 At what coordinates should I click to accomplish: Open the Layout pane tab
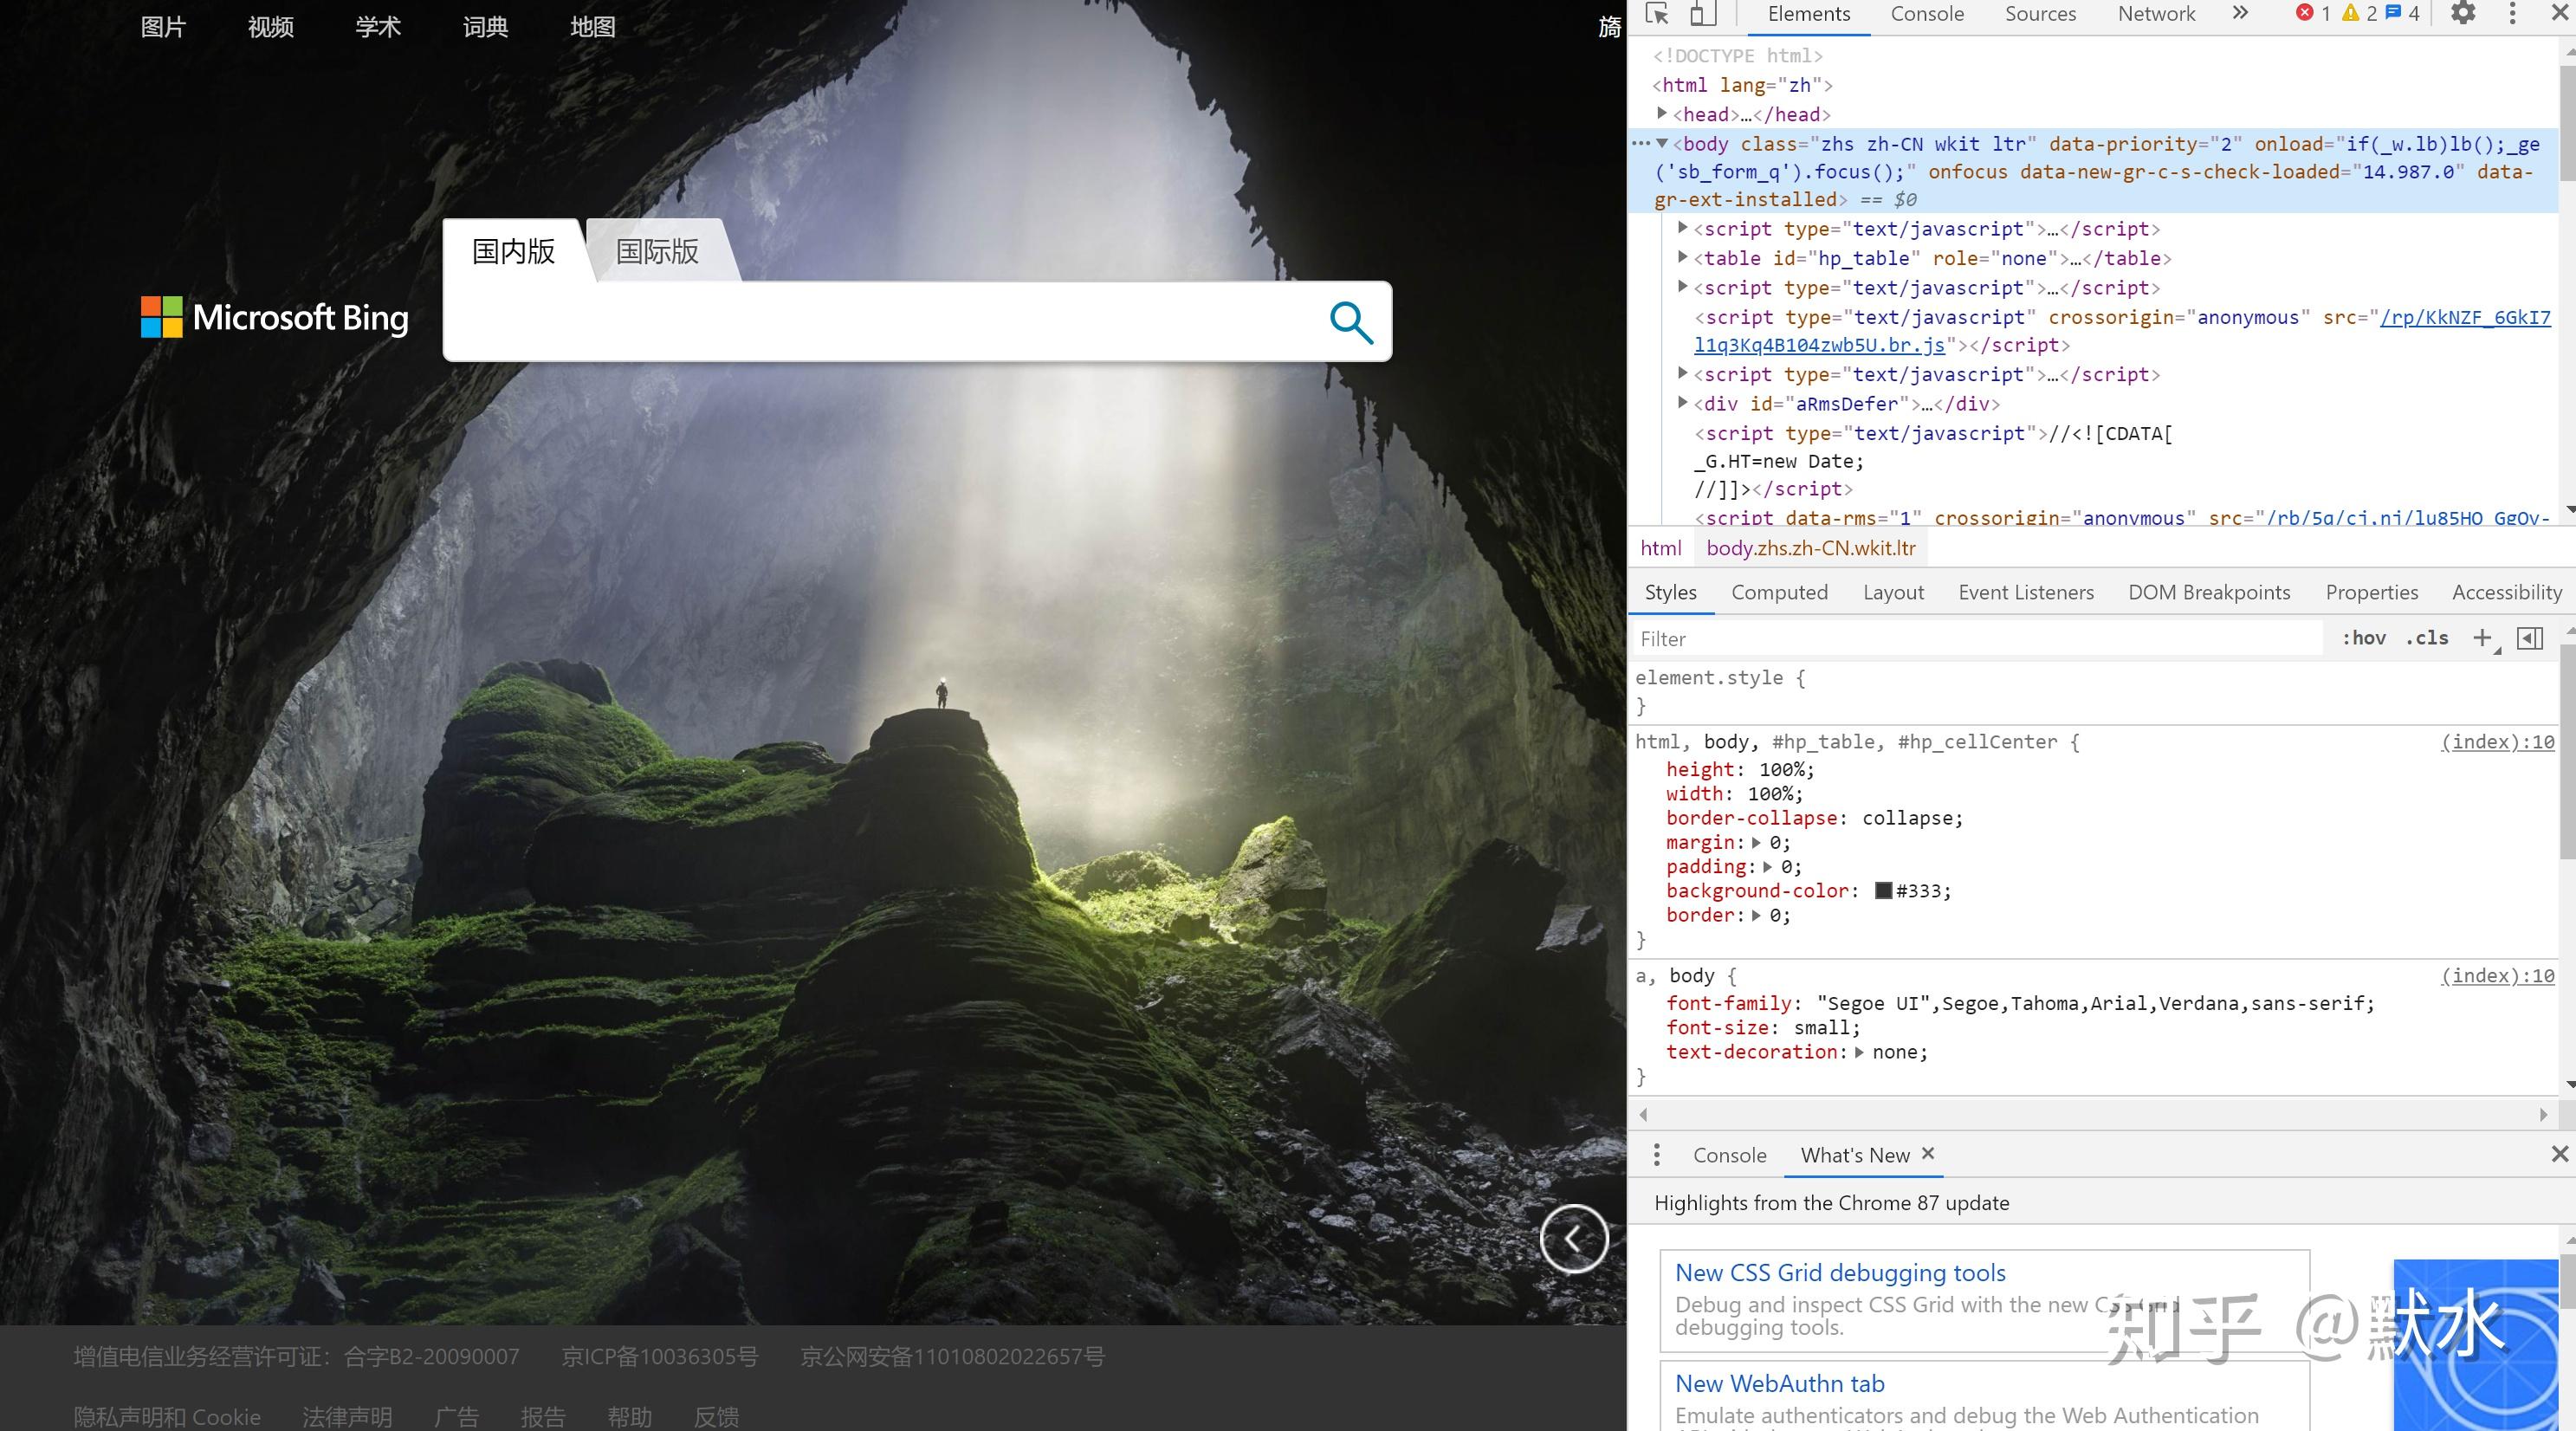click(x=1893, y=592)
